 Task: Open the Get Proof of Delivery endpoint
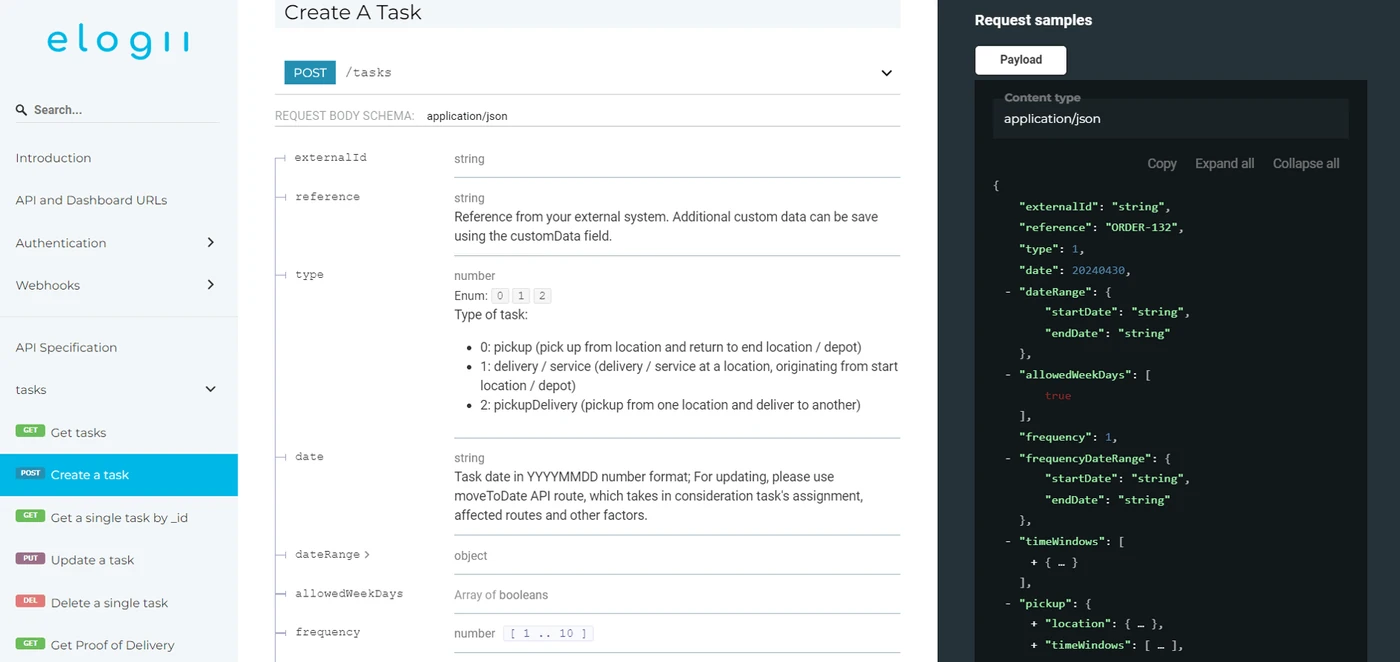[x=112, y=645]
